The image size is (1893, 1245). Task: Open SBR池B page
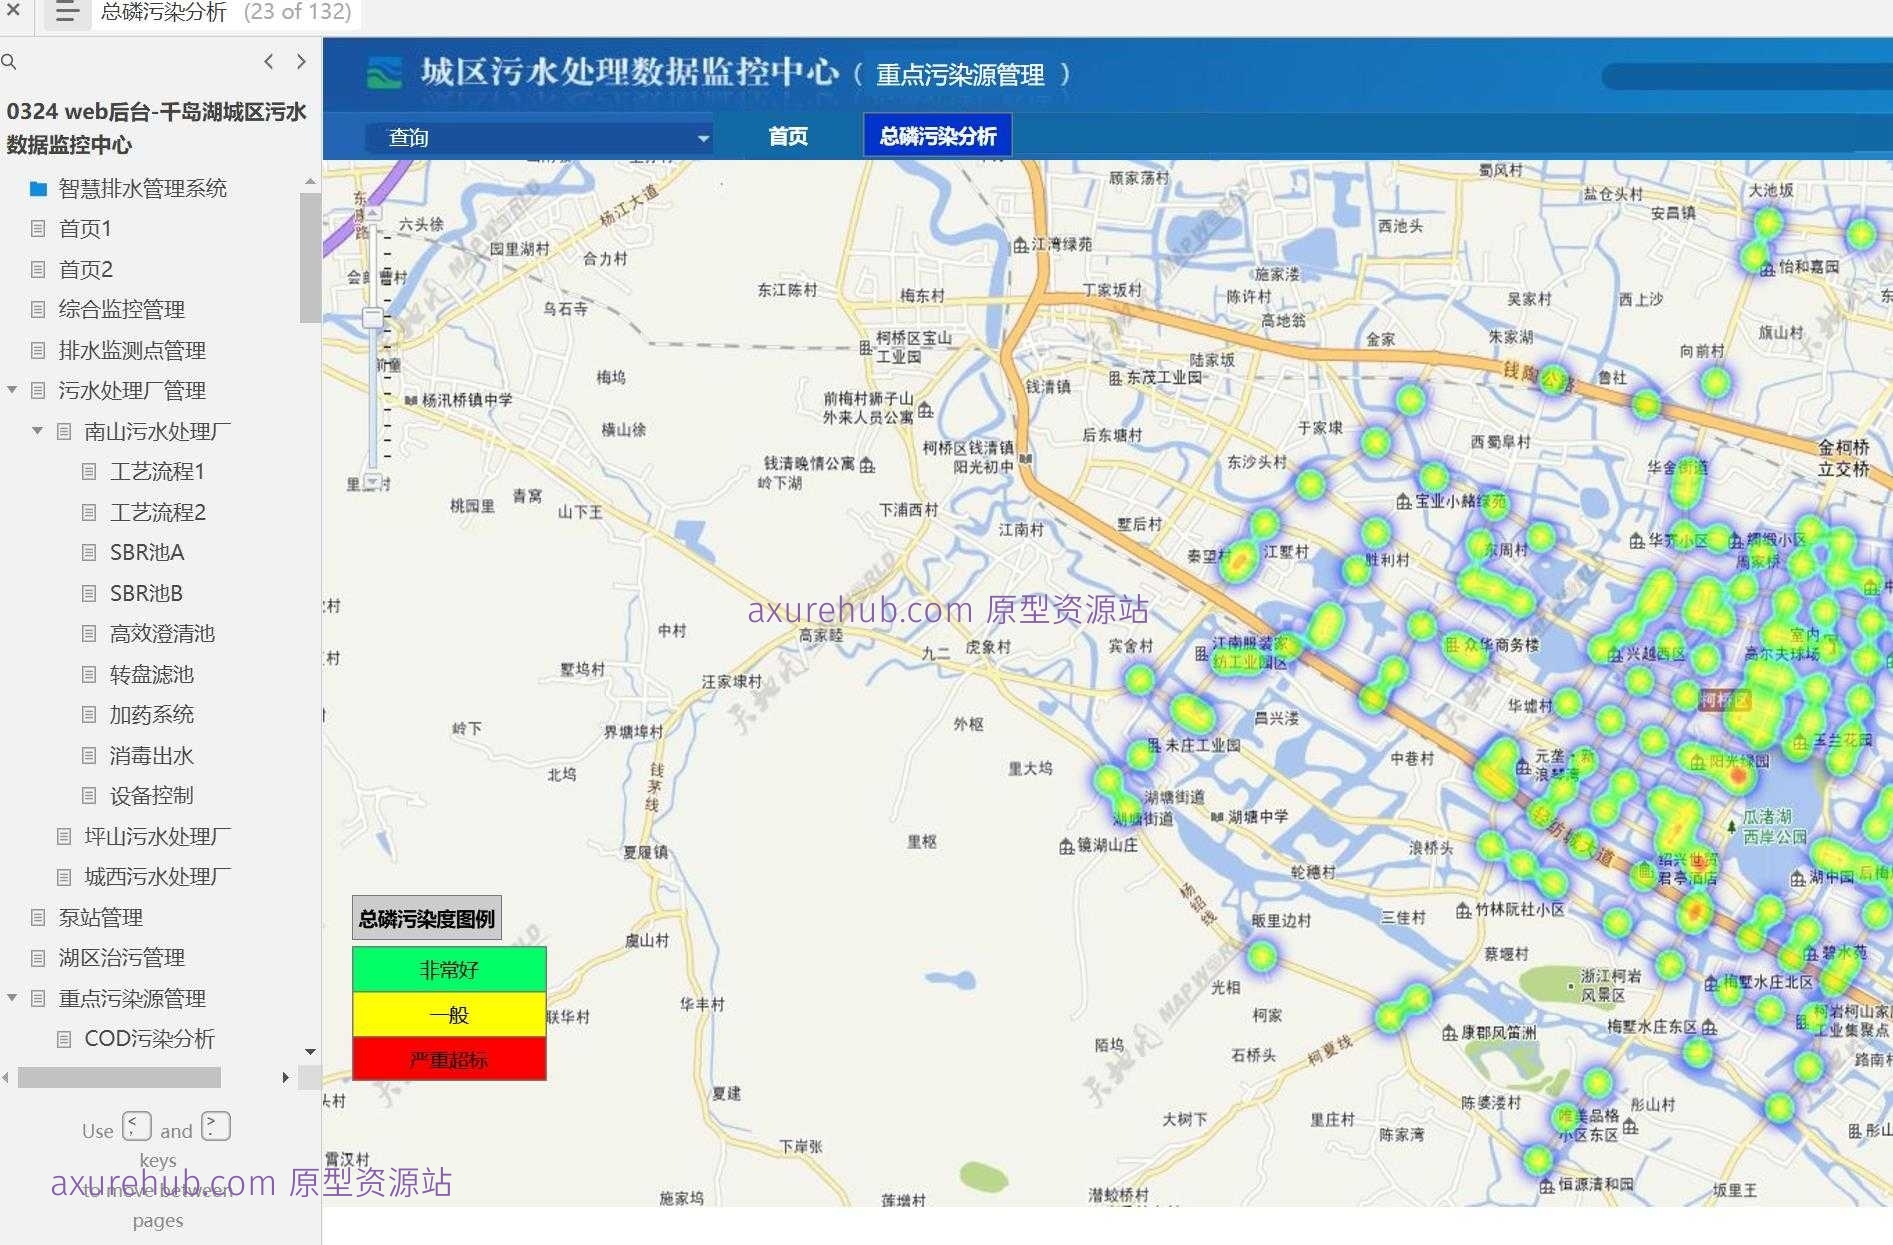[146, 593]
